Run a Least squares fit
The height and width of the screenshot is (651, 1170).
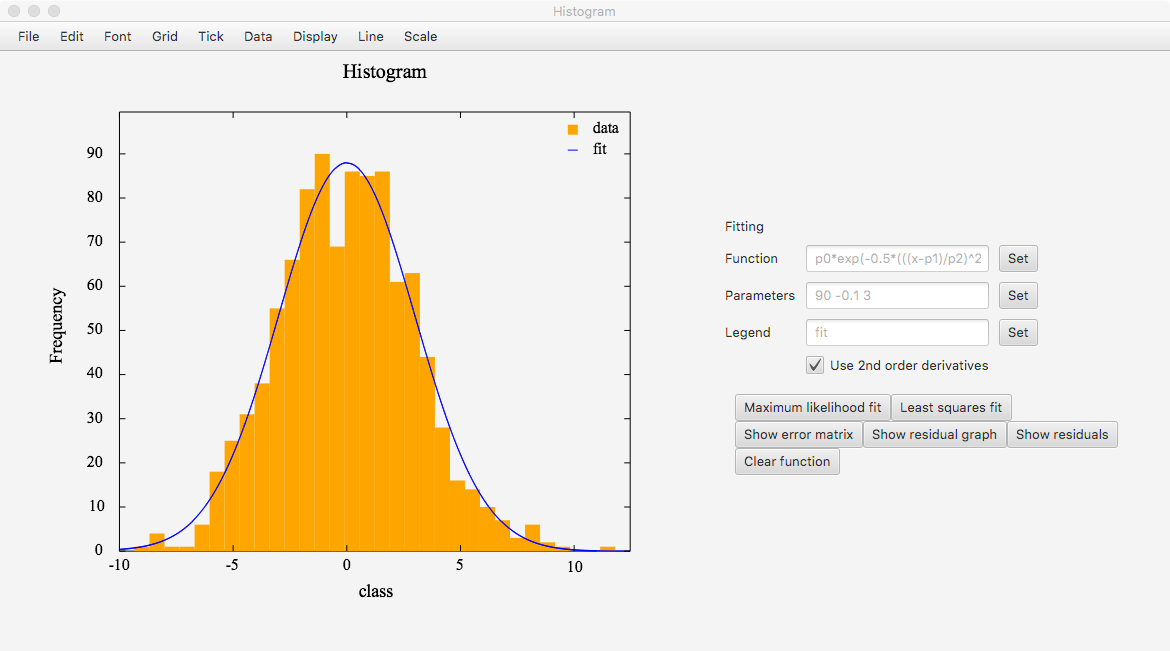point(951,407)
